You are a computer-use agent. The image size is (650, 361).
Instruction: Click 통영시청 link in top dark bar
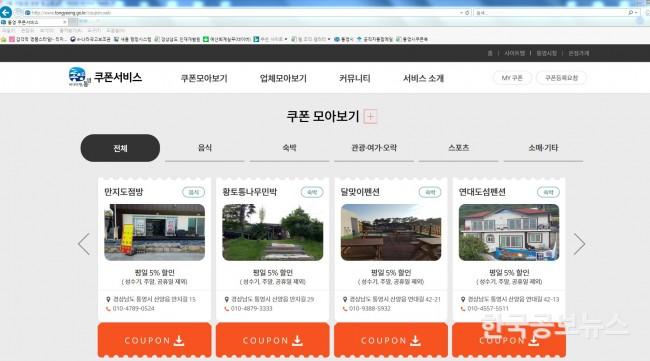tap(546, 53)
